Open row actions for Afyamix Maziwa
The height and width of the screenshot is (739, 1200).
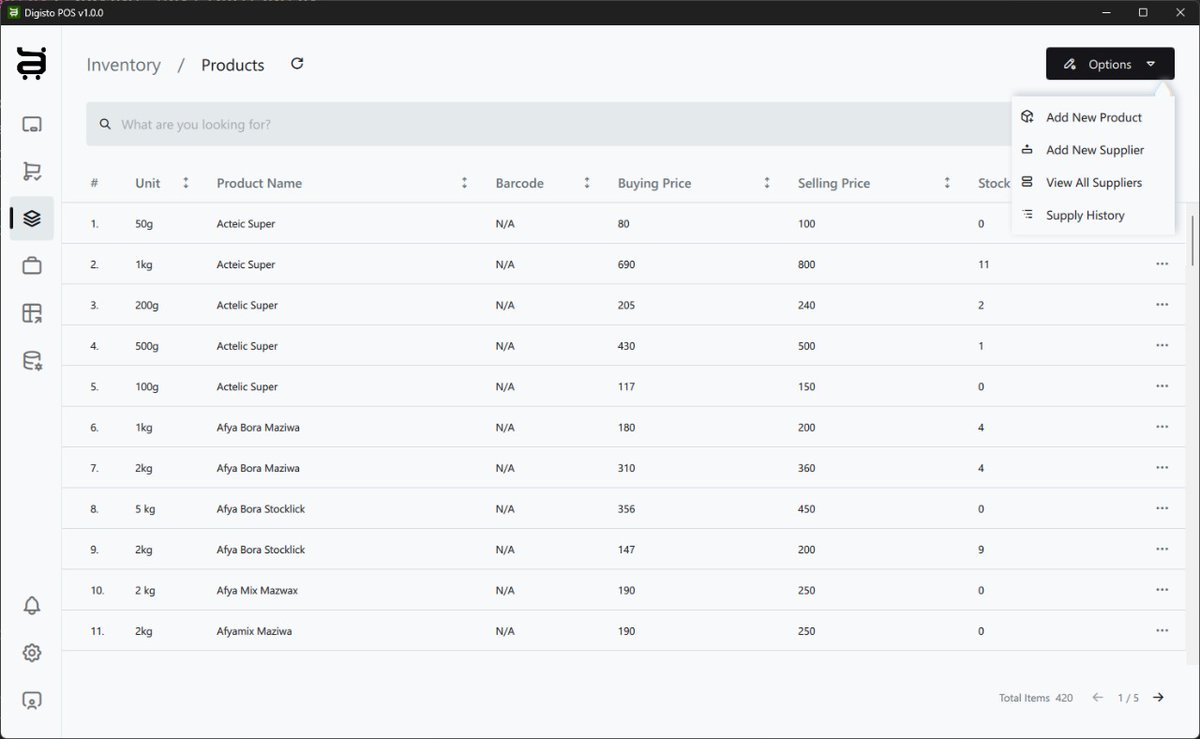pos(1162,631)
